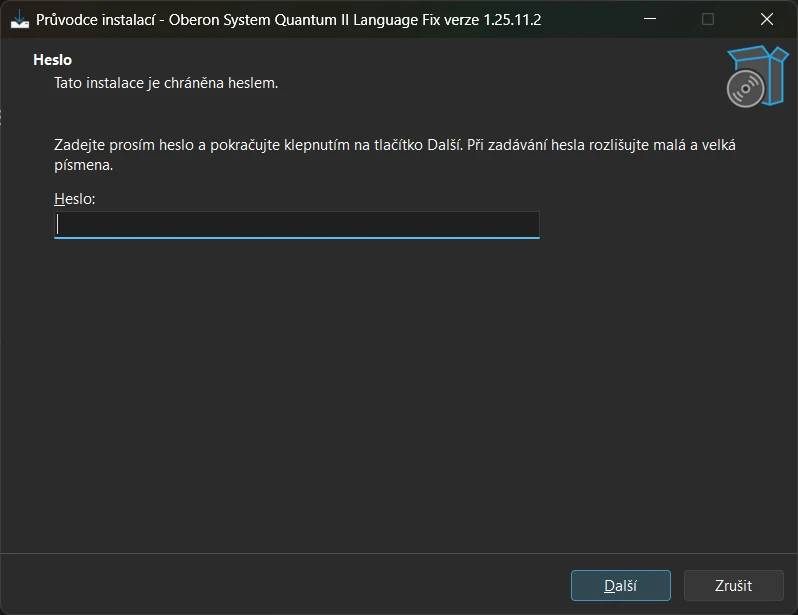Click the version 1.25.11.2 text in title
Viewport: 798px width, 615px height.
pyautogui.click(x=512, y=20)
